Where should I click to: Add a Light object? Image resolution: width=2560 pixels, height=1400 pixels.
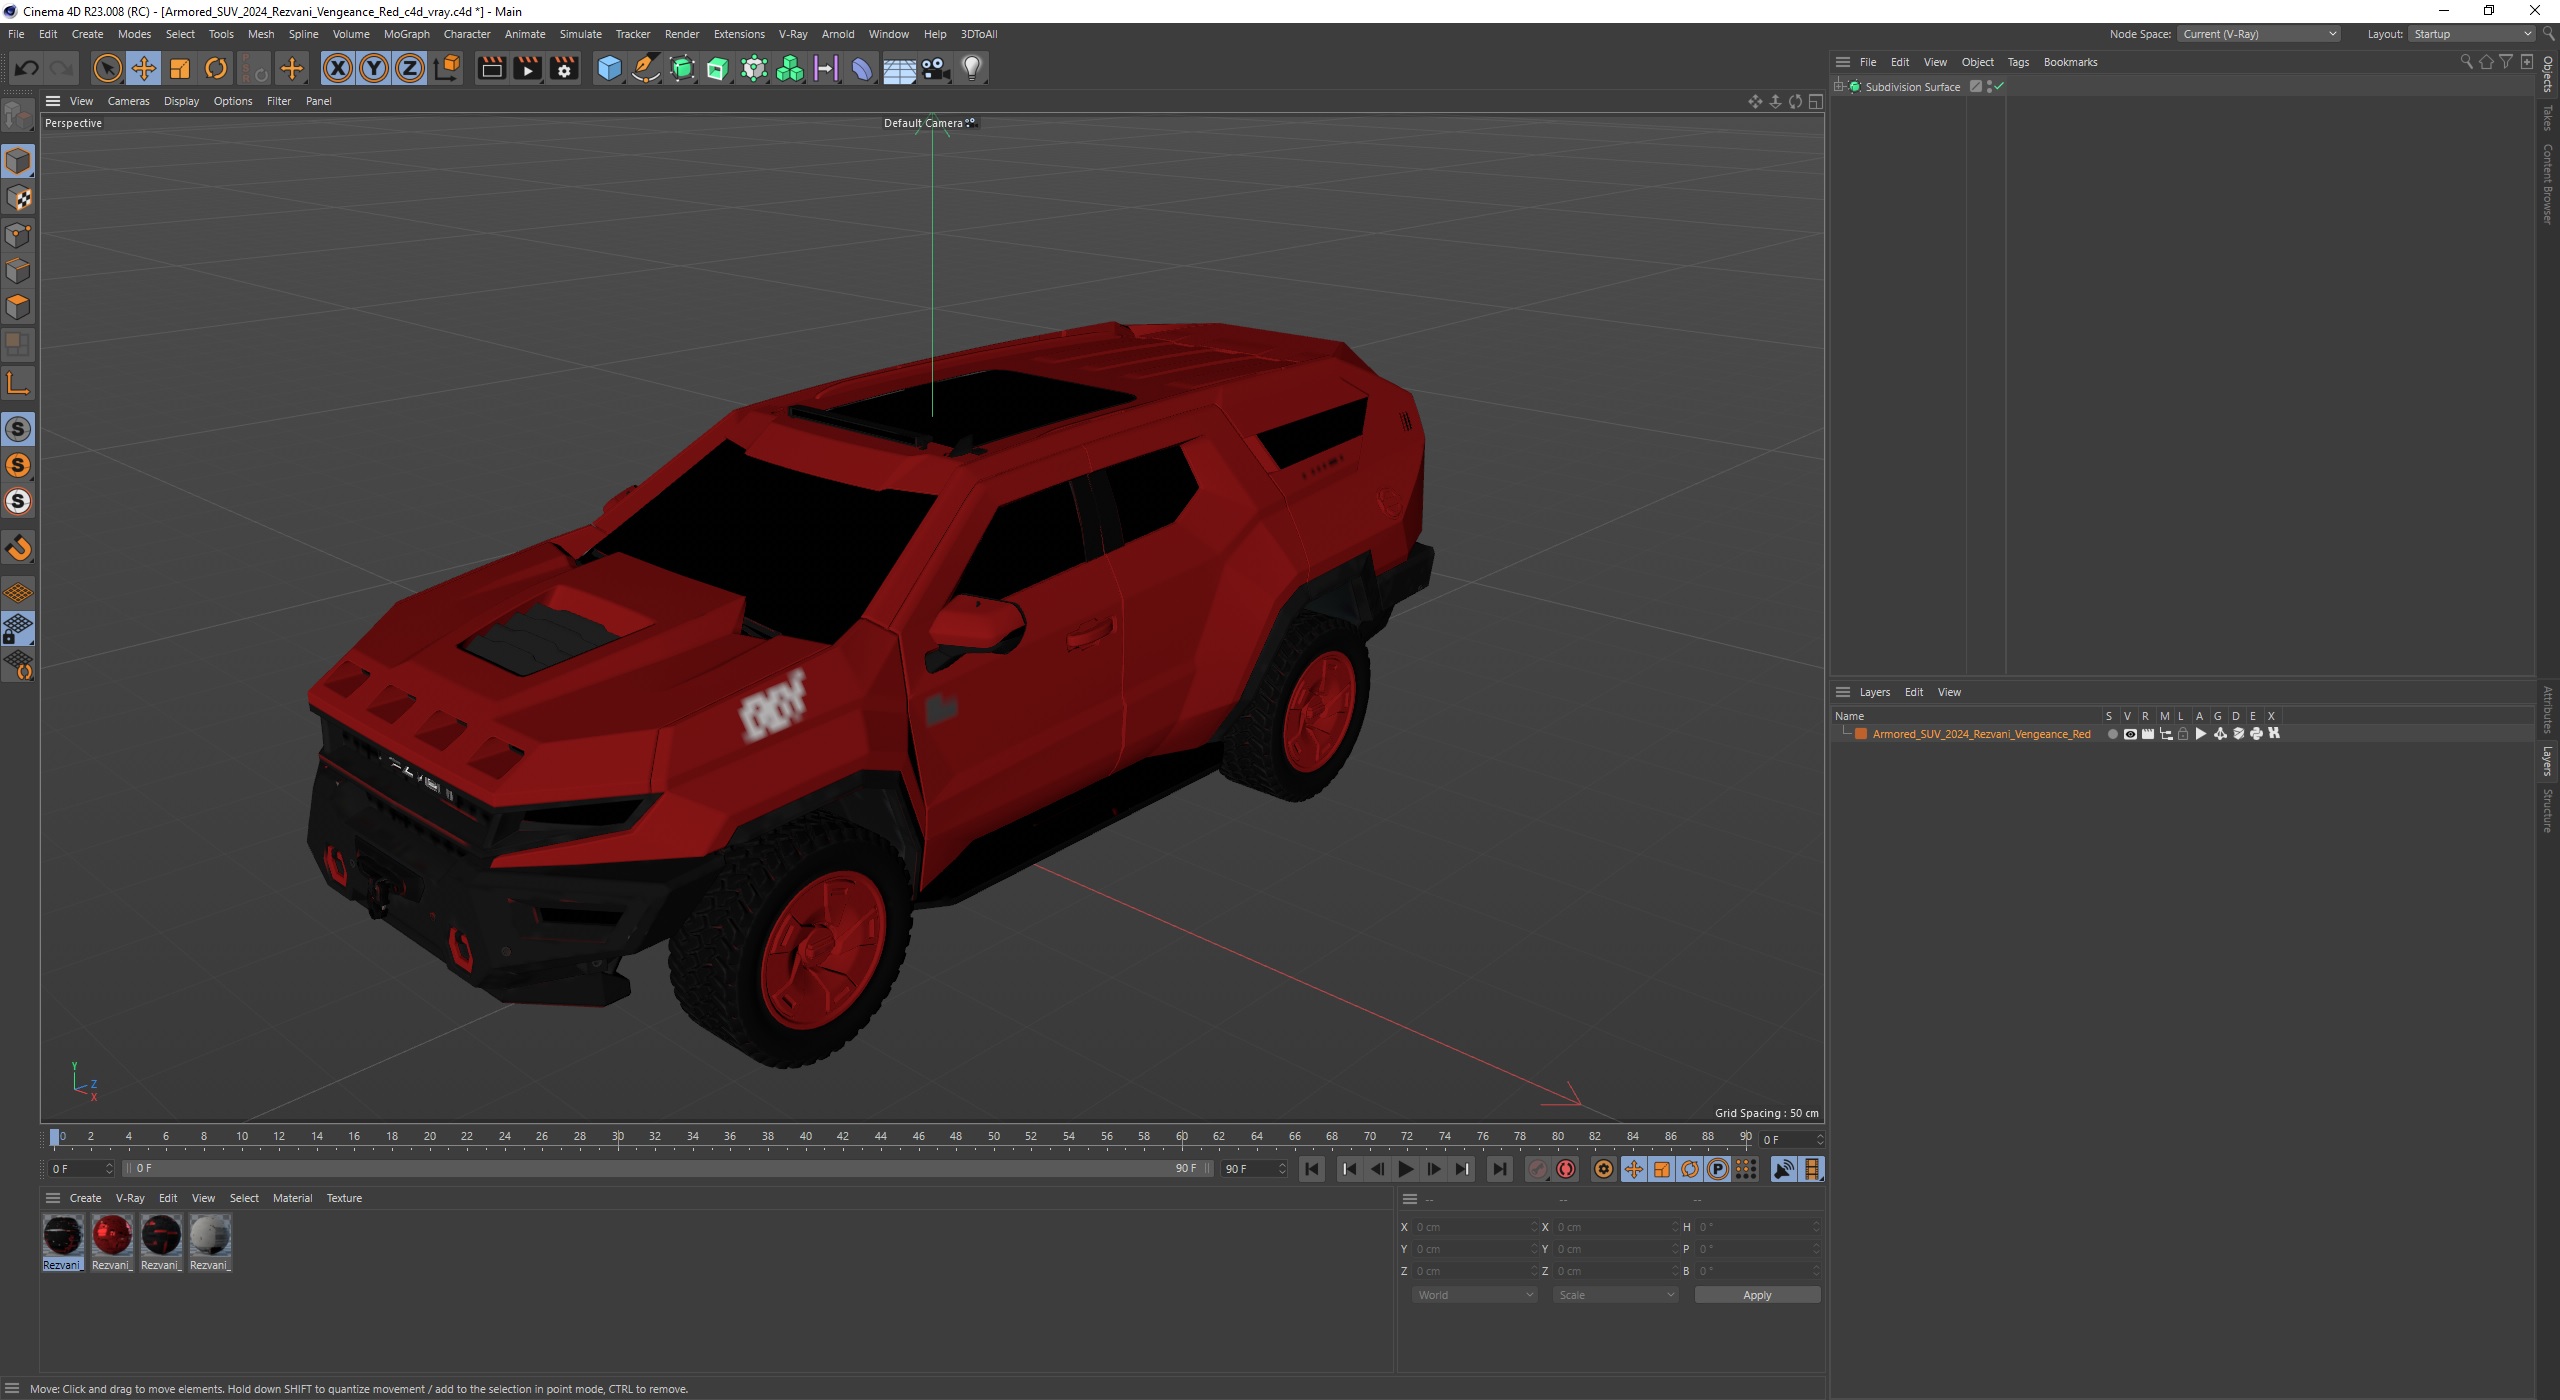pyautogui.click(x=972, y=68)
